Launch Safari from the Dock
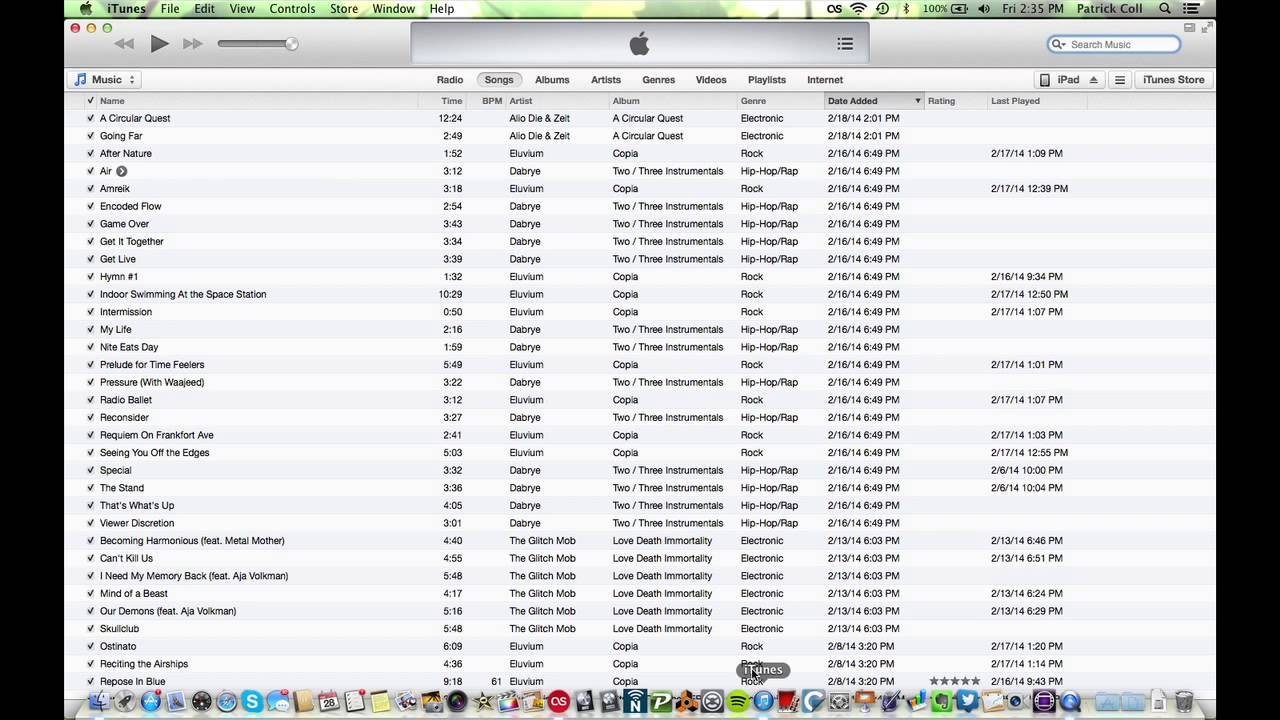Image resolution: width=1280 pixels, height=720 pixels. (228, 702)
